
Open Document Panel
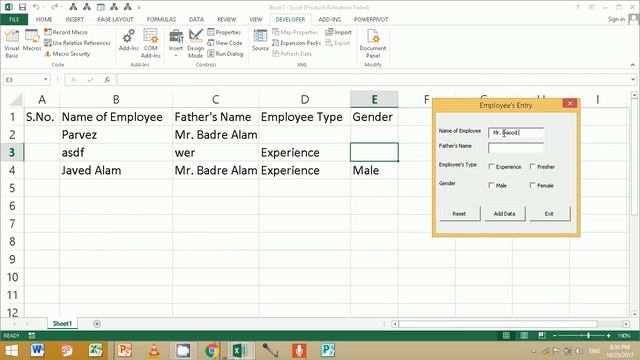(x=373, y=43)
